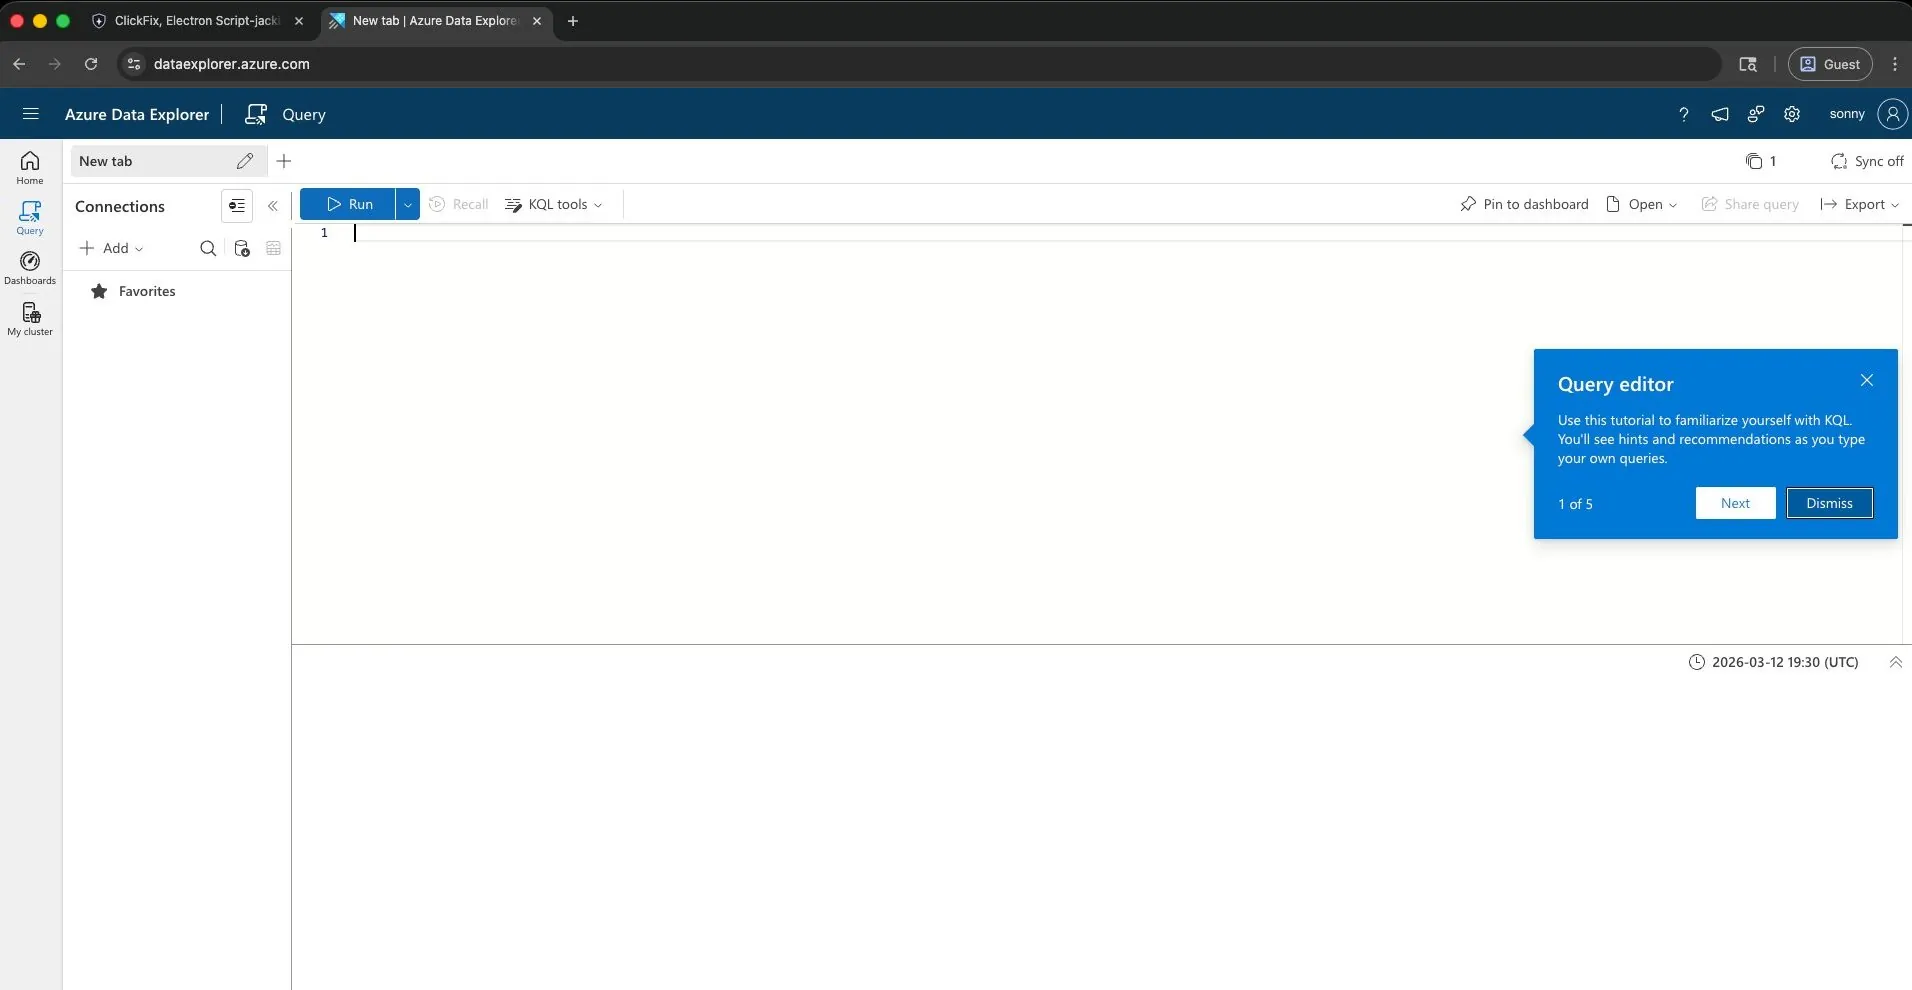The width and height of the screenshot is (1912, 990).
Task: Click the feedback megaphone icon
Action: (x=1720, y=114)
